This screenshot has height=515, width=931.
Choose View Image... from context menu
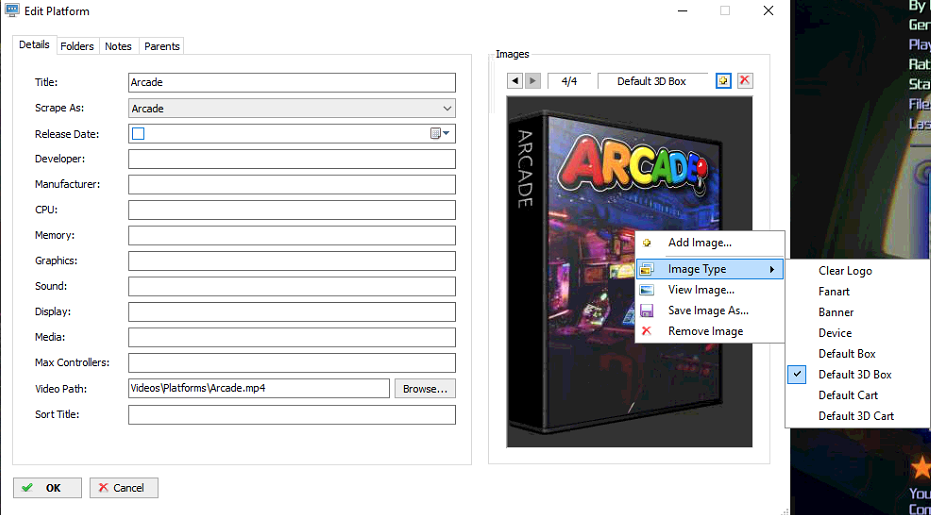pos(710,290)
